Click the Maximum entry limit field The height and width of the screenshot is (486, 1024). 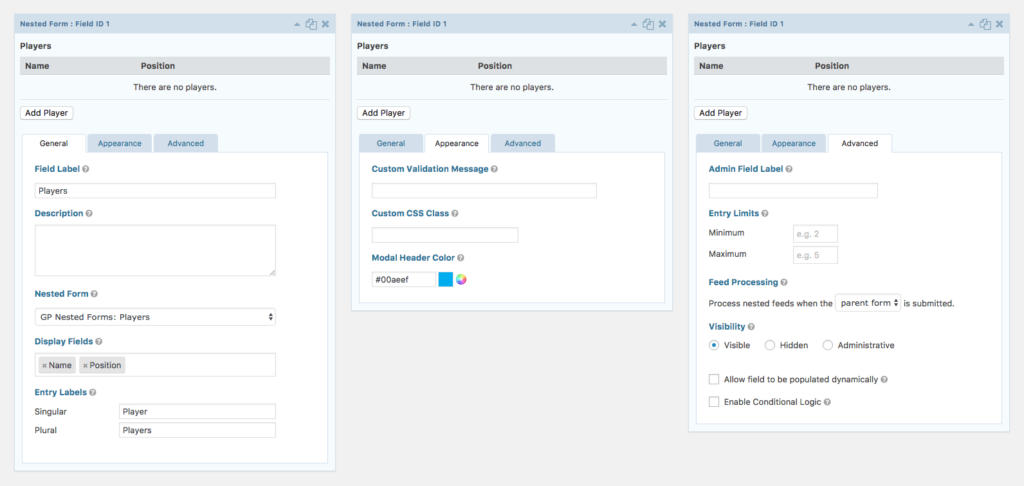click(x=815, y=255)
